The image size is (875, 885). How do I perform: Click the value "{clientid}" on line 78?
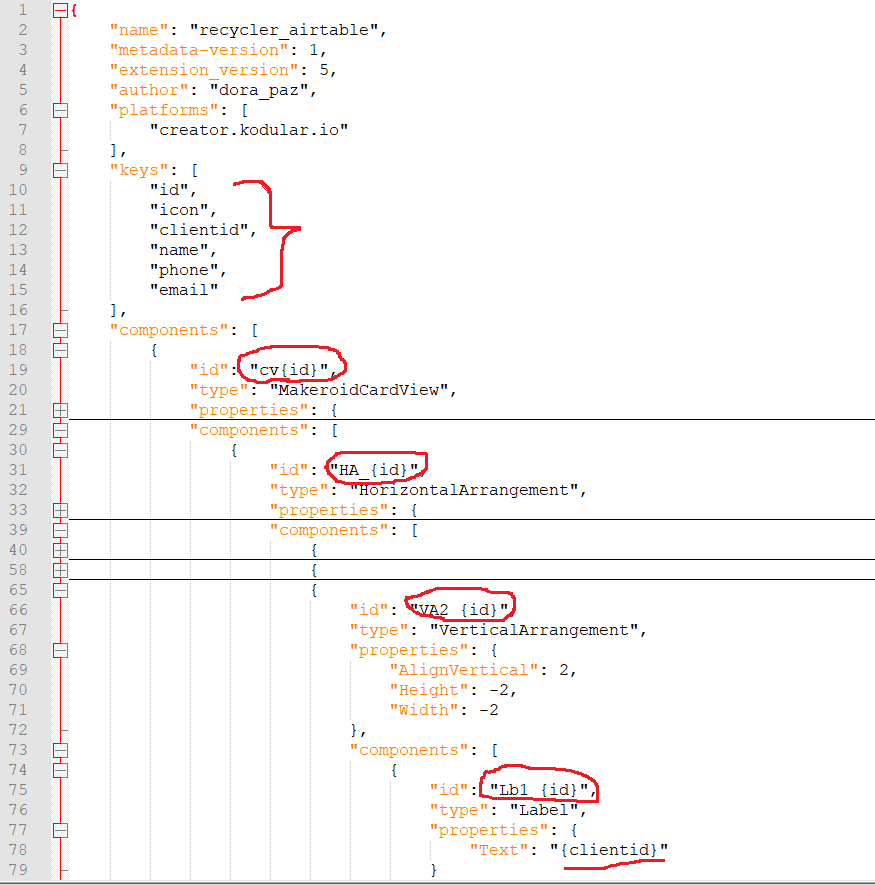609,850
